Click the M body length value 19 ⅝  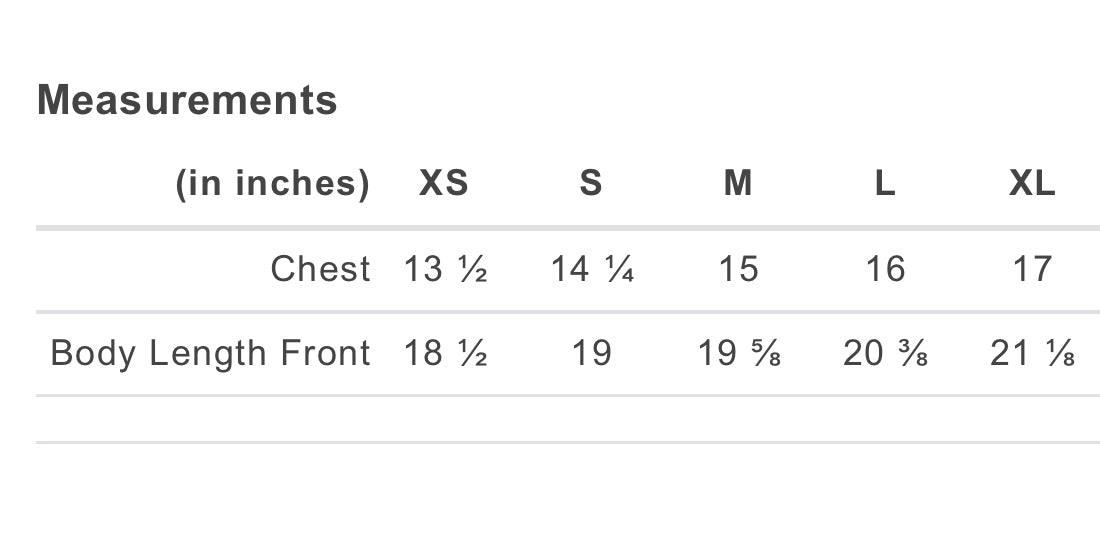[x=739, y=353]
